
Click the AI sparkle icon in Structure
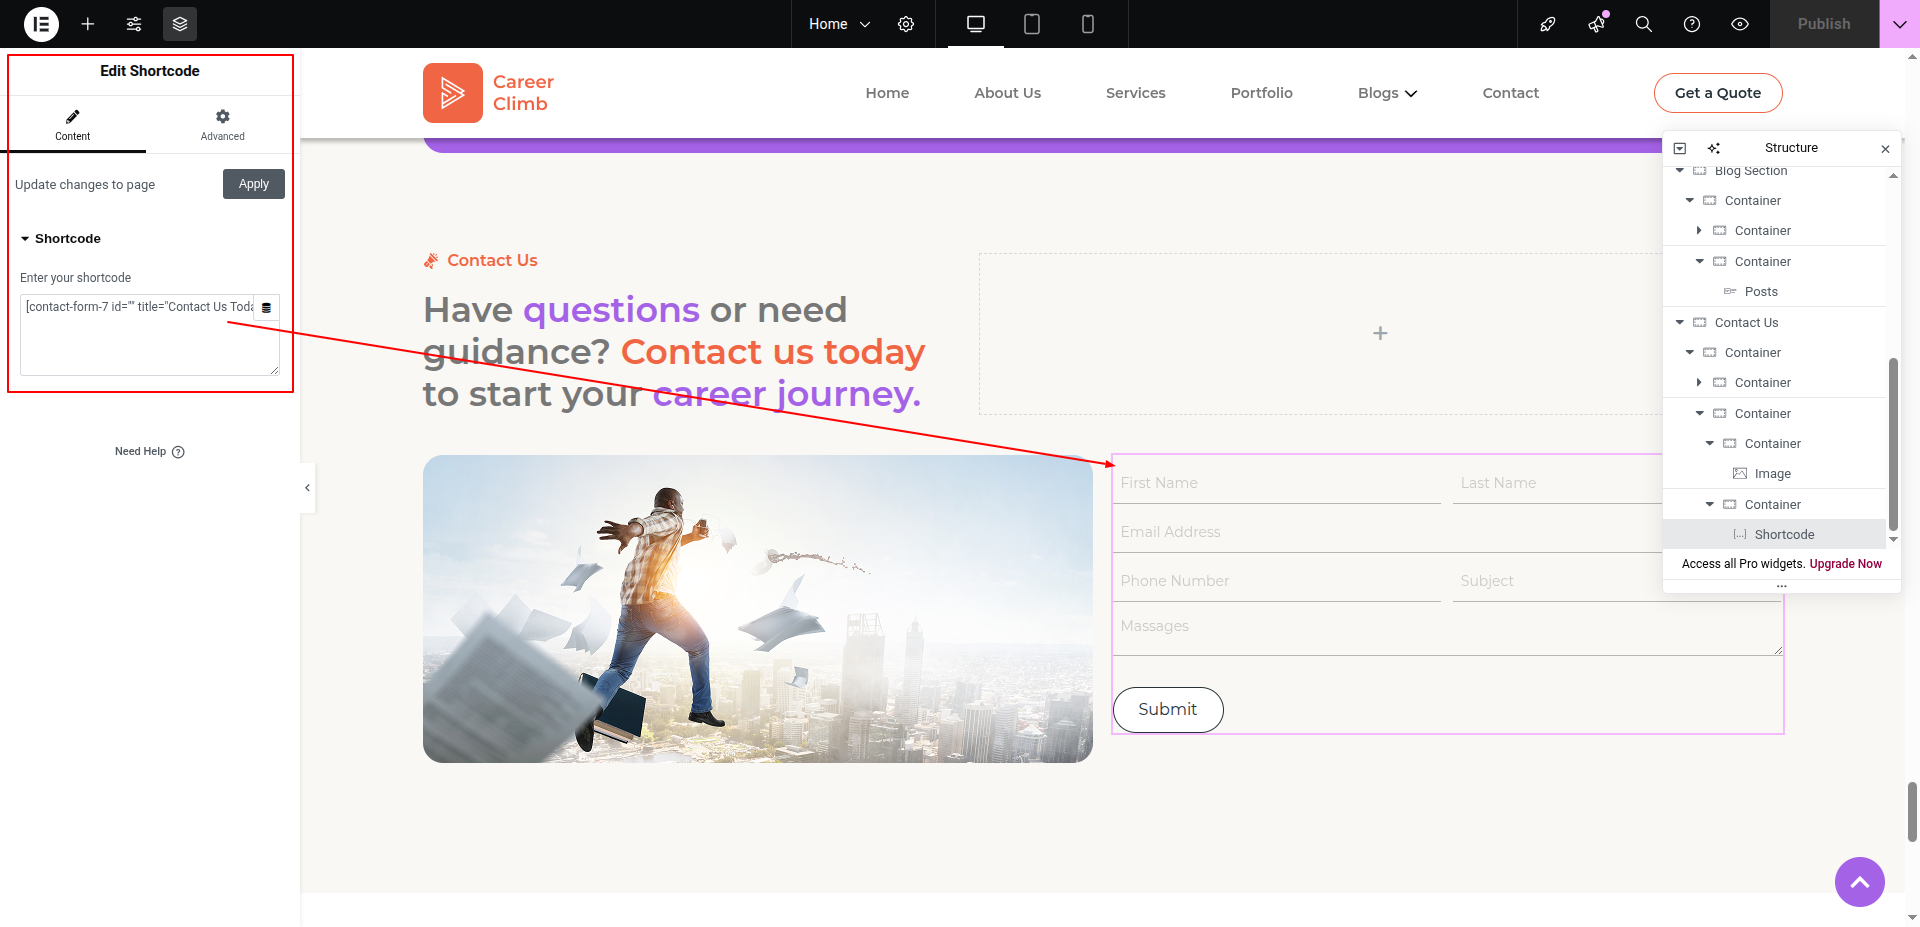[x=1714, y=148]
